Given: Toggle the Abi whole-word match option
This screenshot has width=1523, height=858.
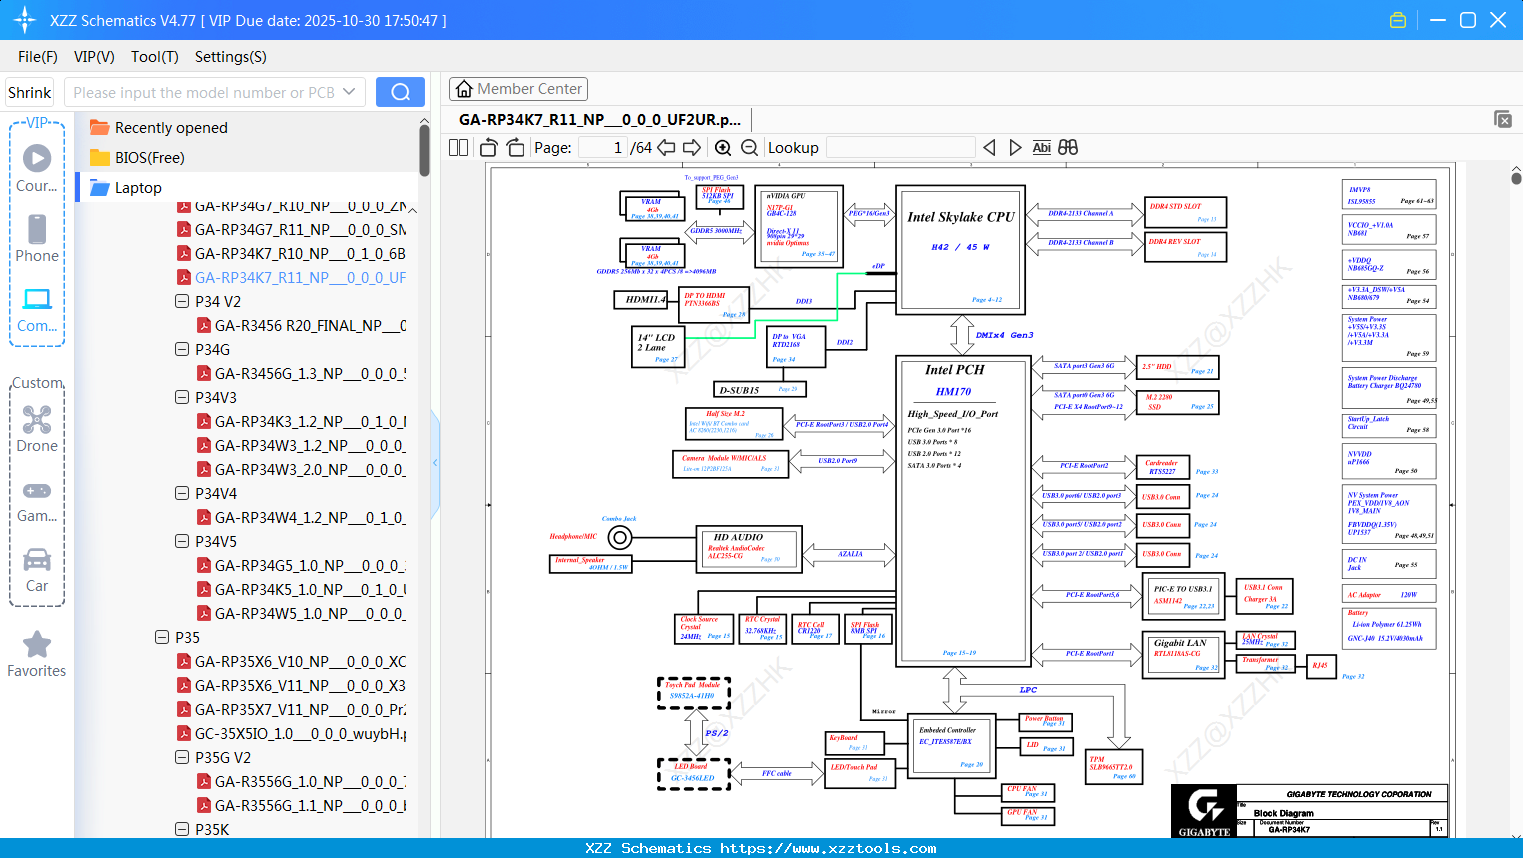Looking at the screenshot, I should tap(1041, 147).
